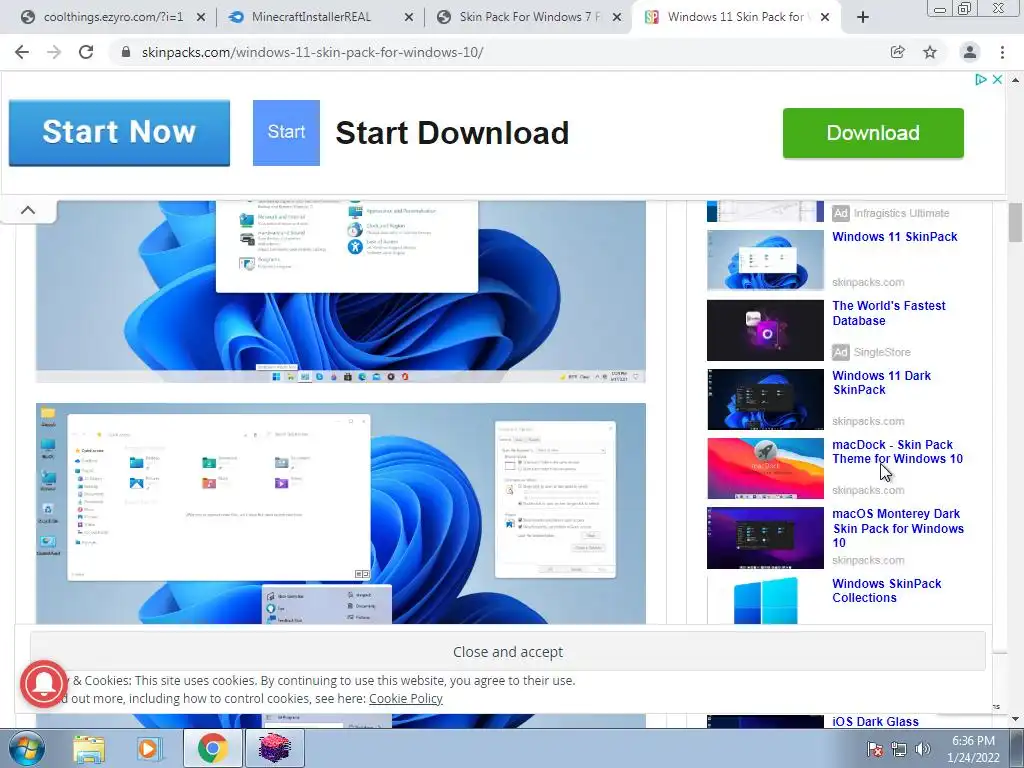Bookmark this page with the star icon
The width and height of the screenshot is (1024, 768).
point(930,52)
